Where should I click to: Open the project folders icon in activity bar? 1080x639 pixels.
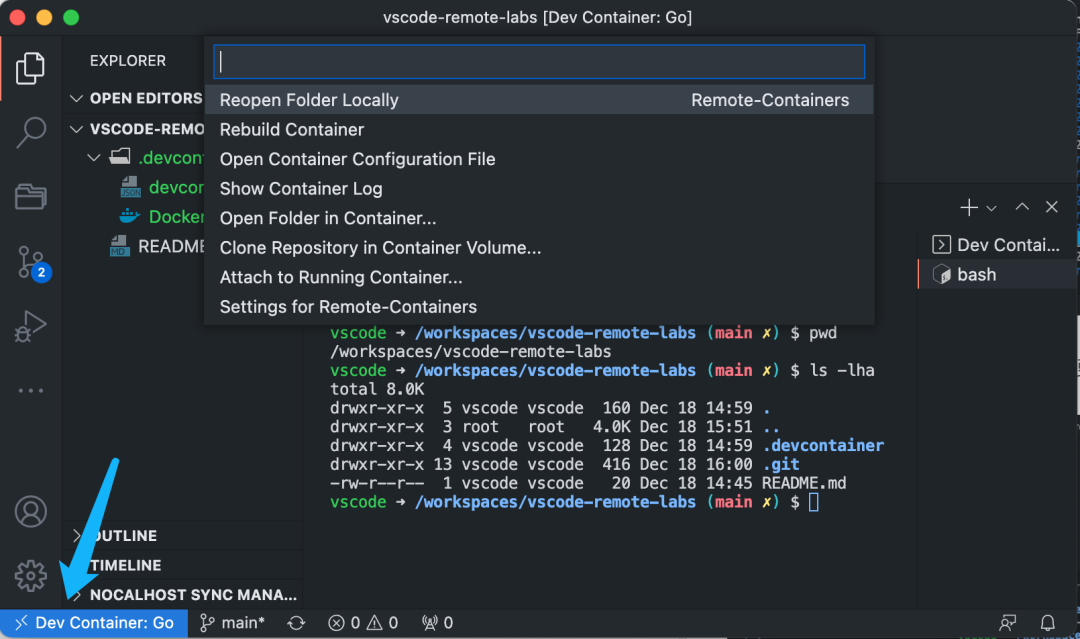(30, 197)
